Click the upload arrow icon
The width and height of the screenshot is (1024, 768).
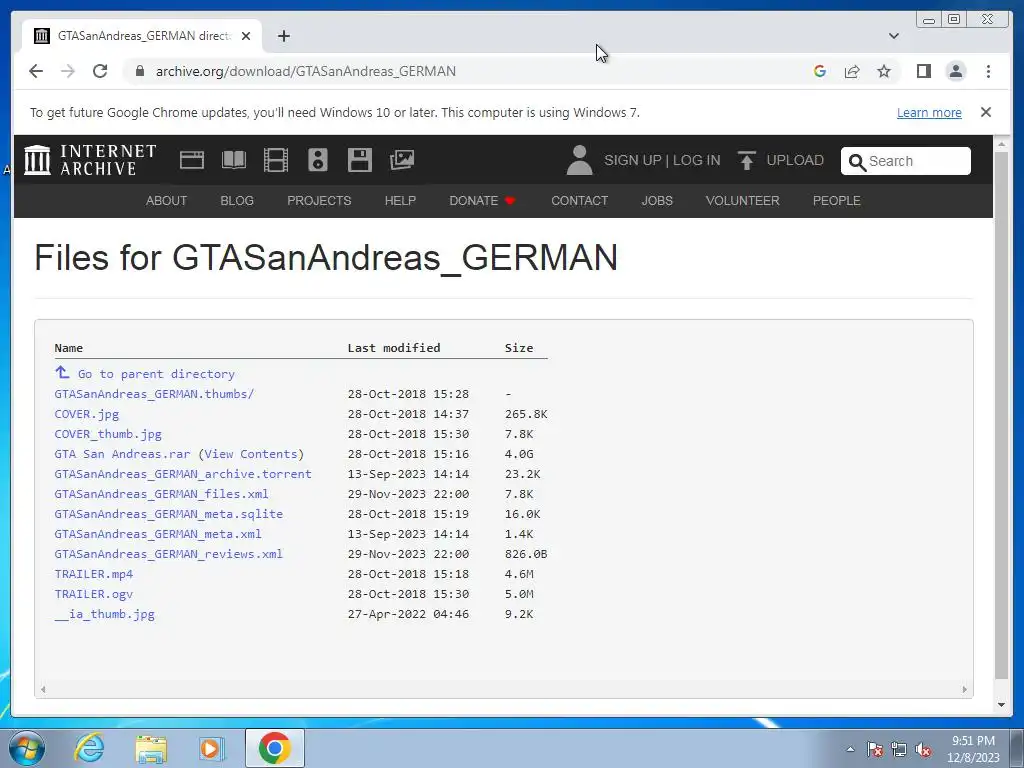(x=746, y=160)
